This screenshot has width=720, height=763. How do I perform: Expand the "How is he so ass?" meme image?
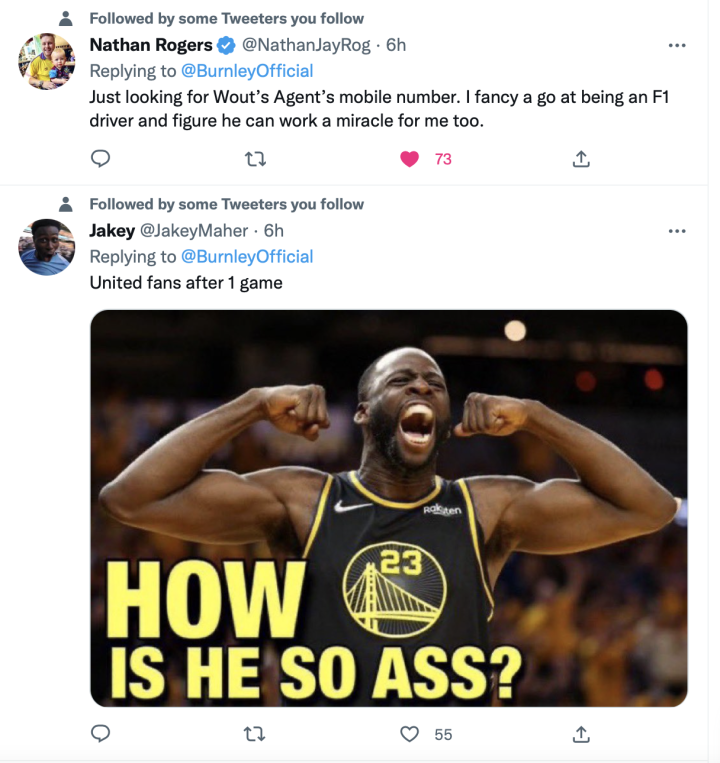pos(388,508)
